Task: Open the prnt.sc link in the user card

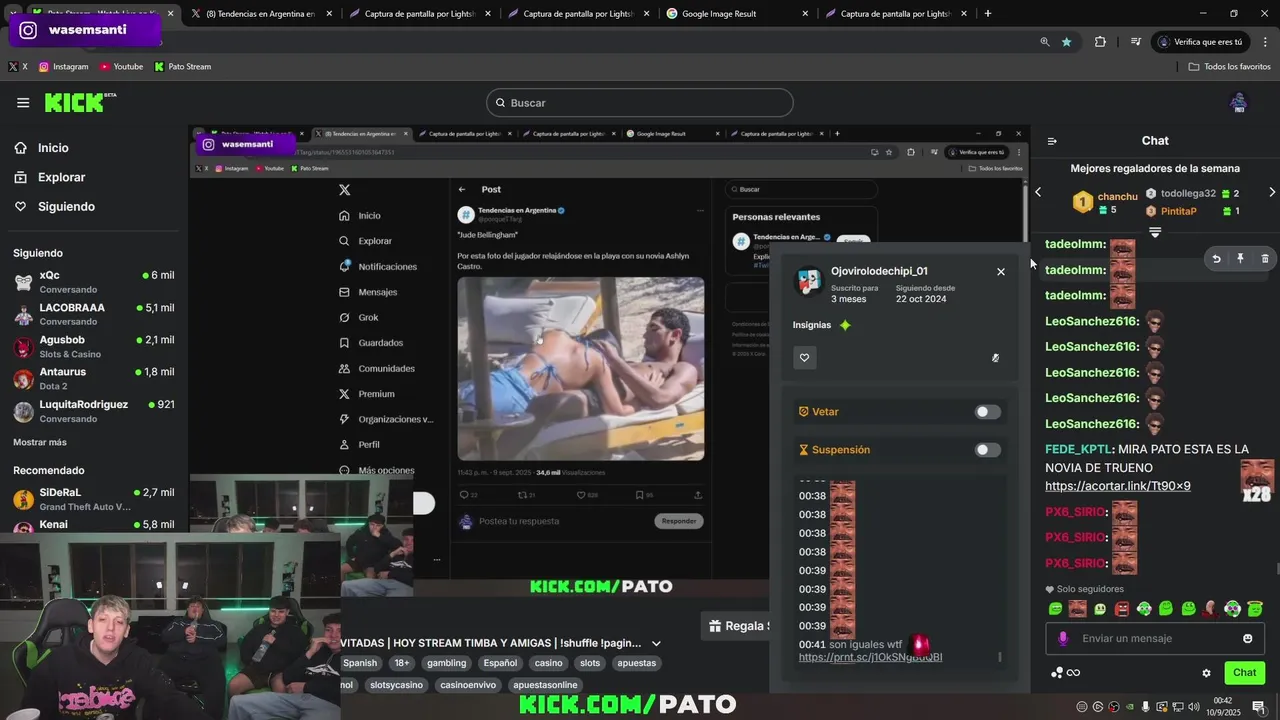Action: click(x=870, y=657)
